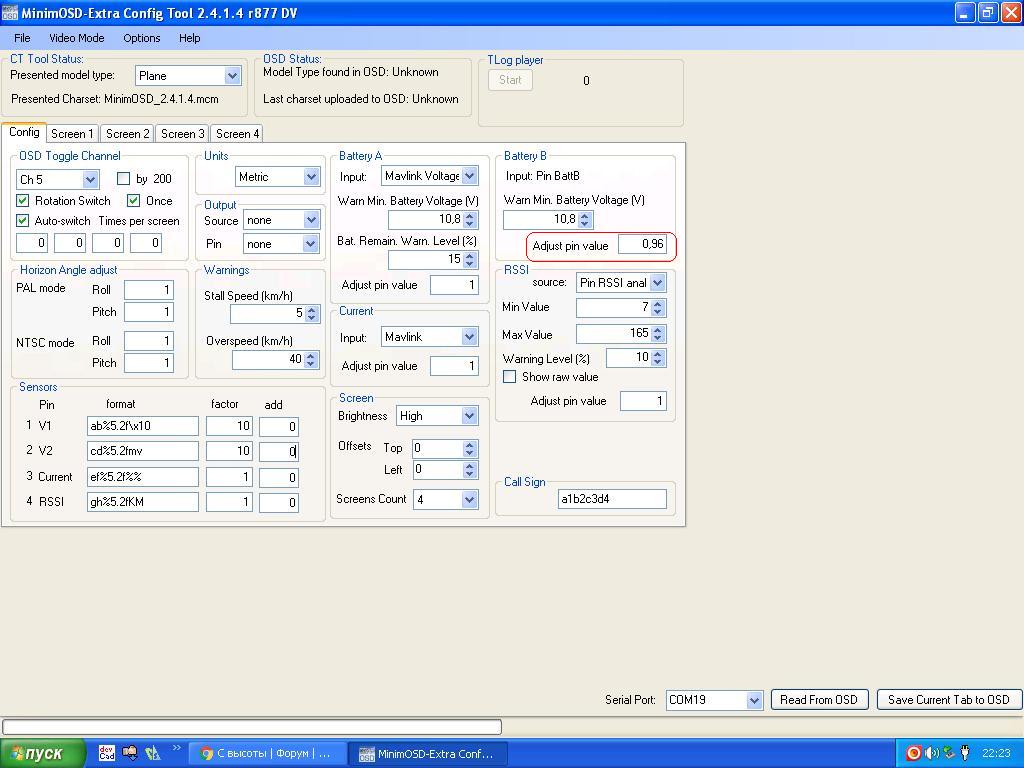Uncheck the Auto-switch checkbox

coord(23,221)
